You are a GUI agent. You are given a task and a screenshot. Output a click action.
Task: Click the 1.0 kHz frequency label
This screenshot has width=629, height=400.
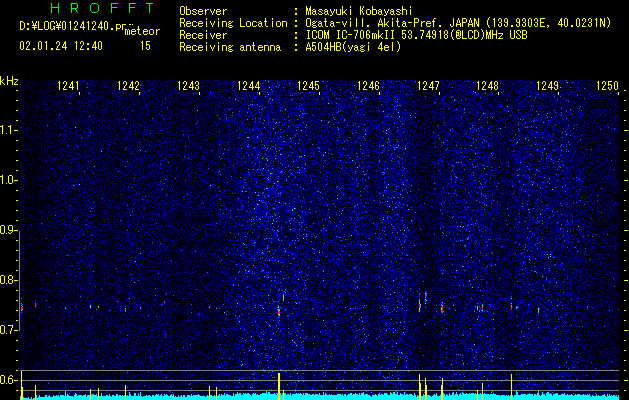[x=8, y=180]
